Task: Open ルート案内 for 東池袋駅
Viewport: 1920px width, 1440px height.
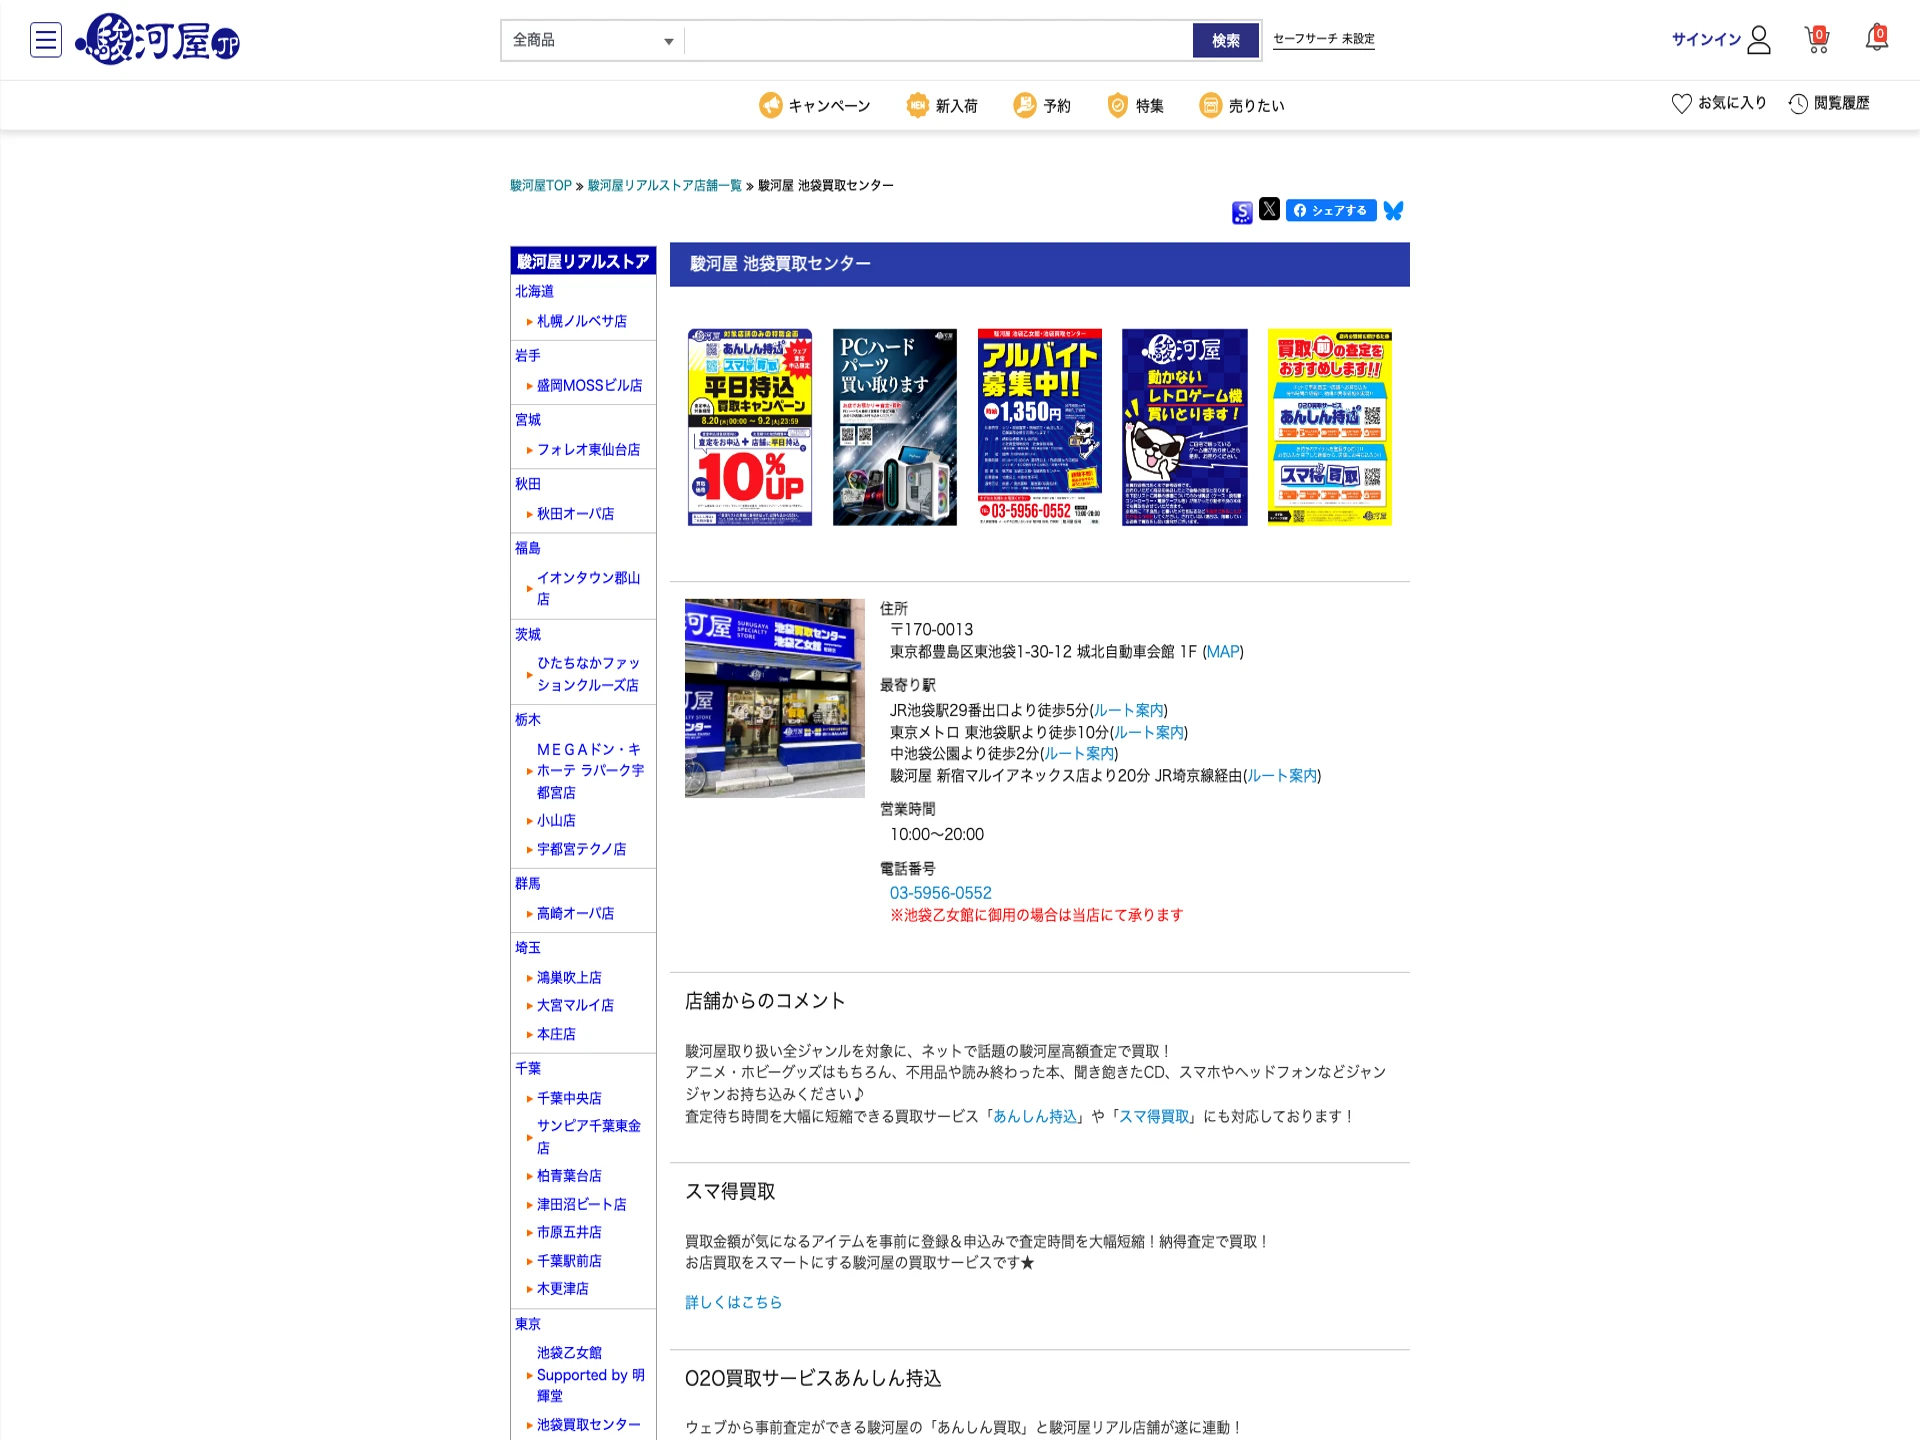Action: (1149, 733)
